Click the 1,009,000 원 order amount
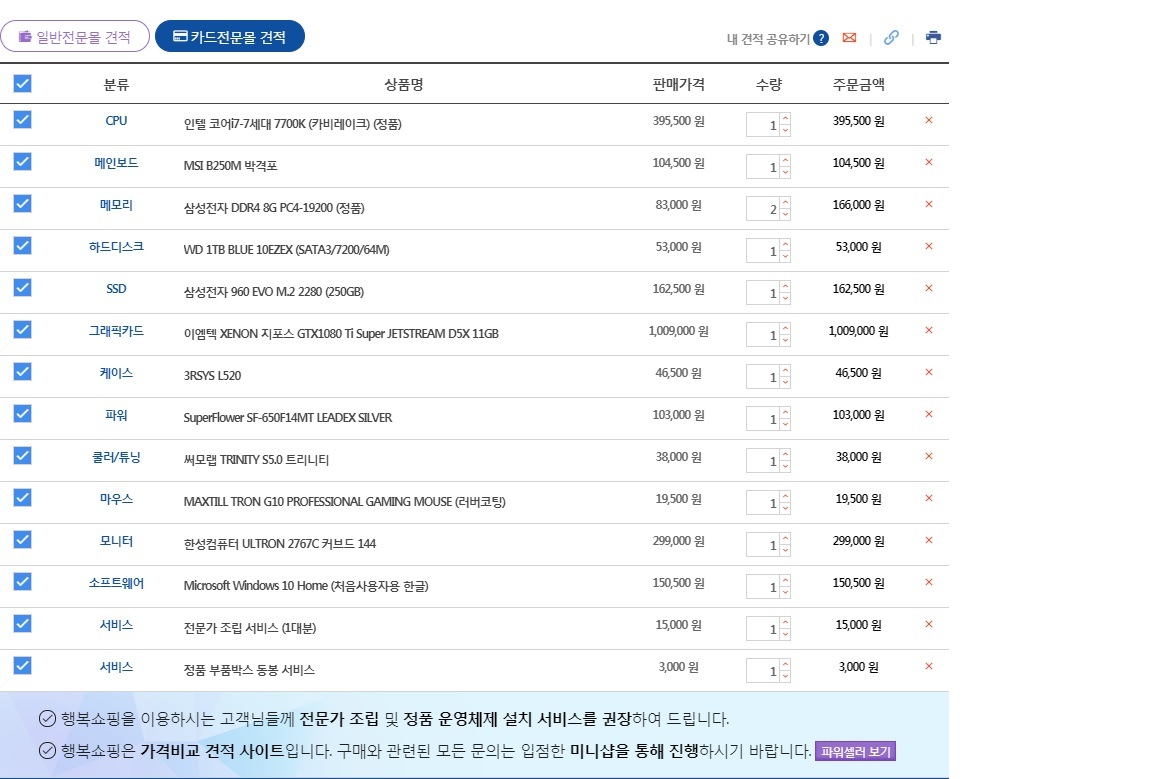The height and width of the screenshot is (779, 1152). pyautogui.click(x=858, y=331)
